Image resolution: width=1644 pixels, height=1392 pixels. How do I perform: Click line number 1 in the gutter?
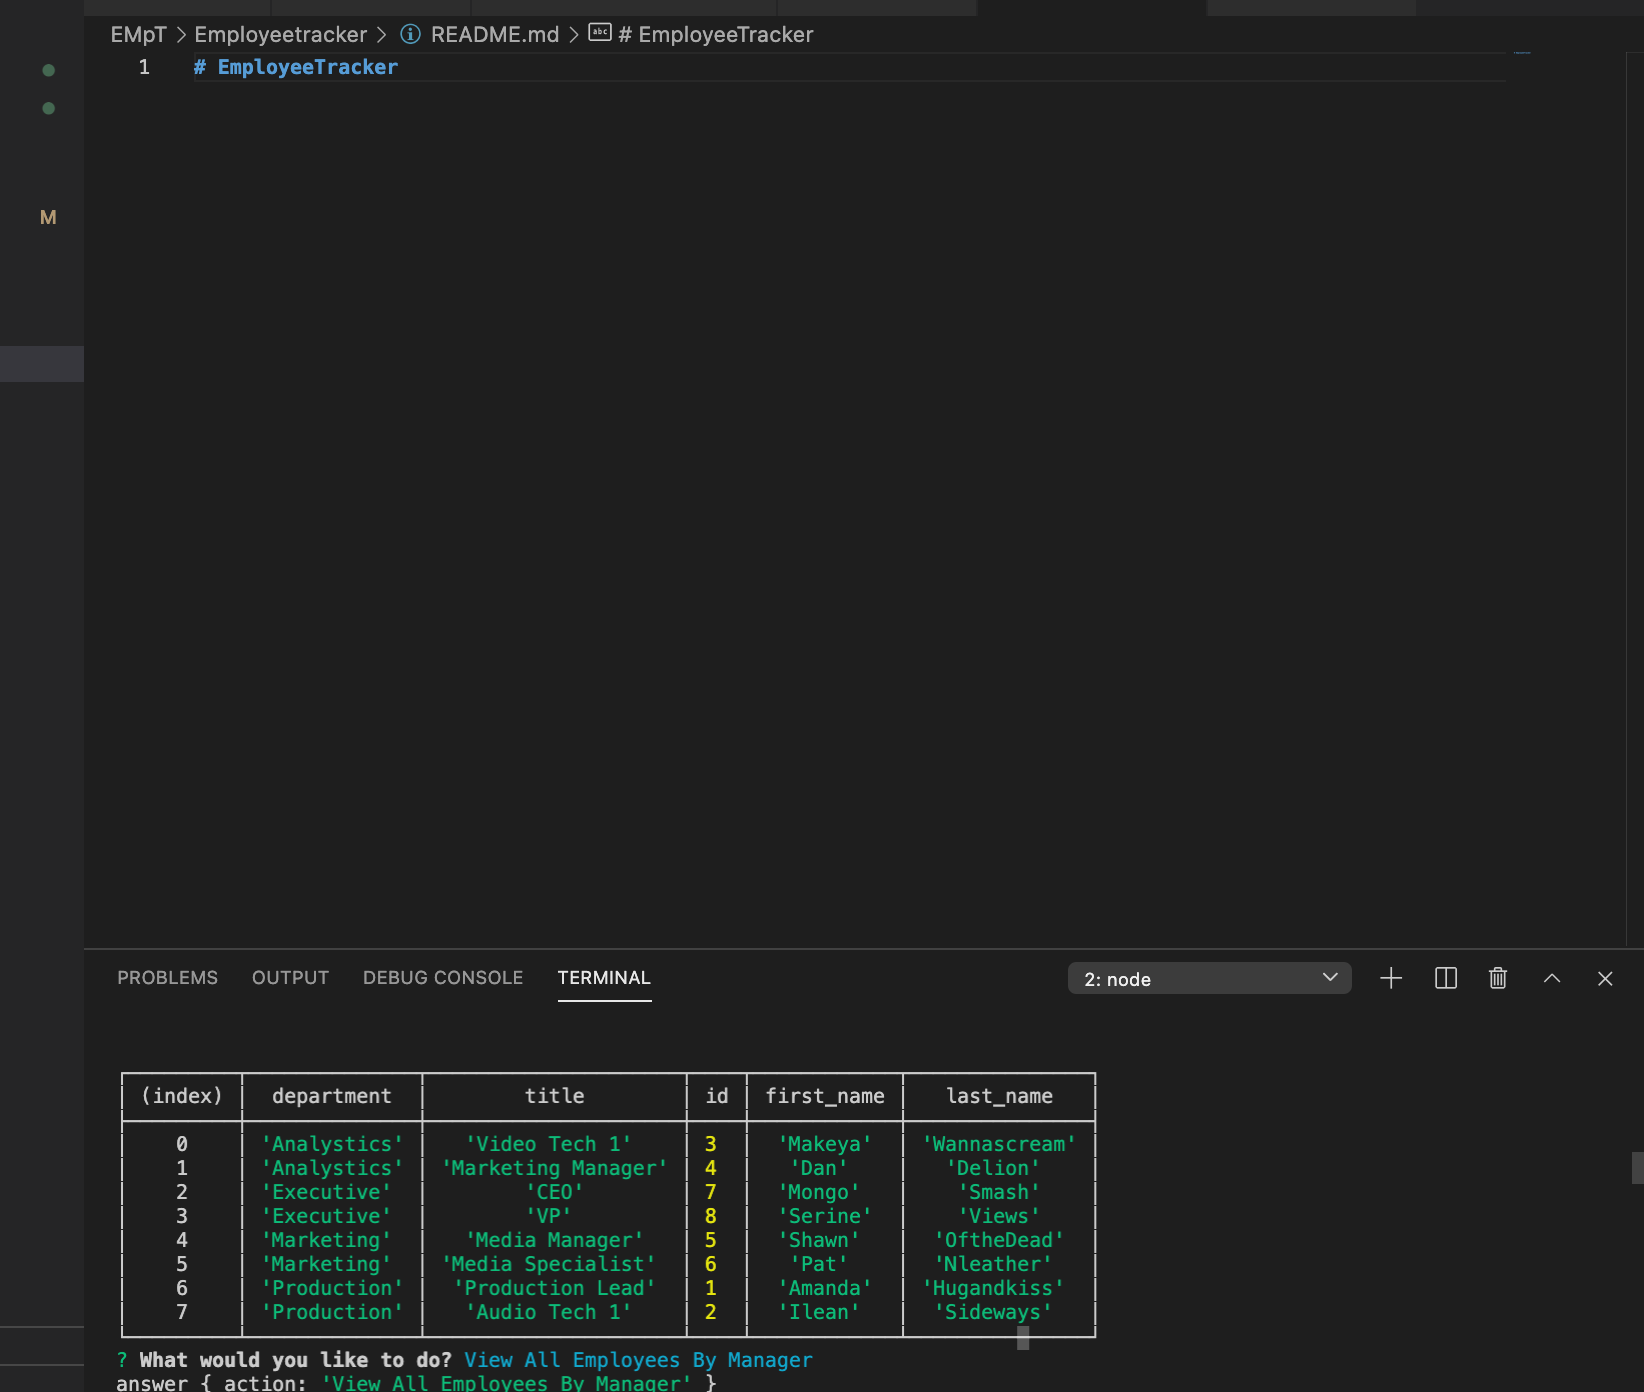(144, 67)
